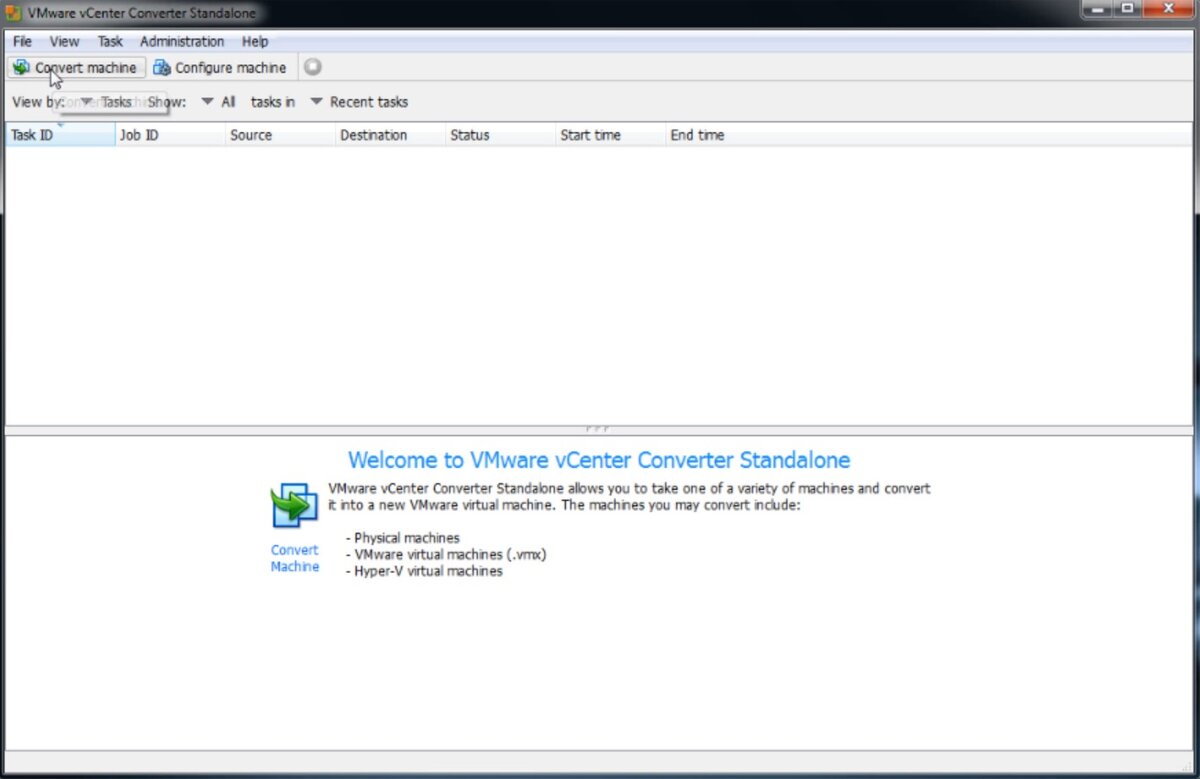Open the View menu
This screenshot has height=779, width=1200.
coord(64,42)
